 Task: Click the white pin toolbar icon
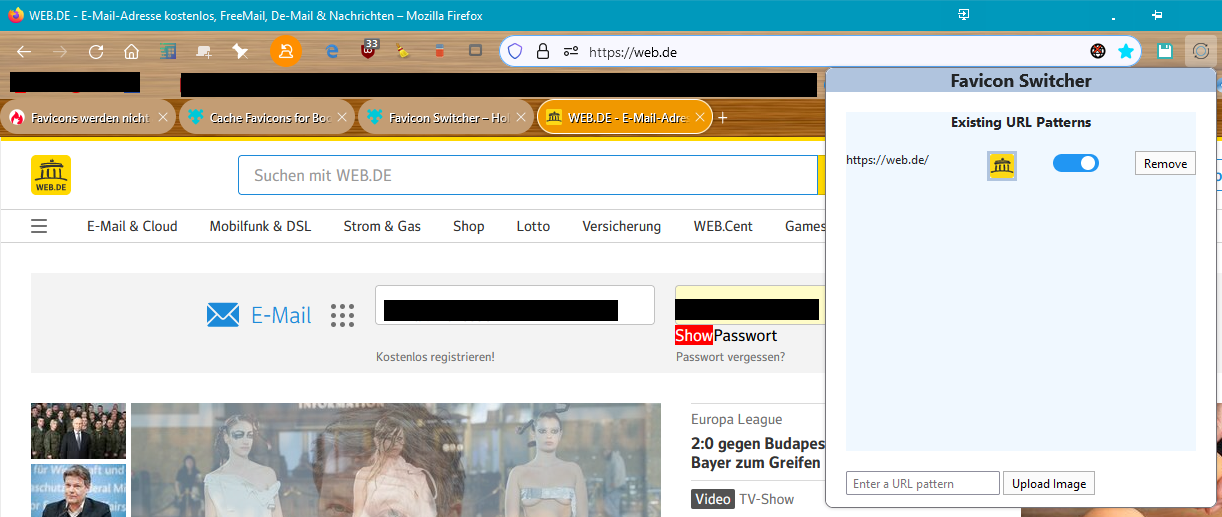(x=240, y=51)
